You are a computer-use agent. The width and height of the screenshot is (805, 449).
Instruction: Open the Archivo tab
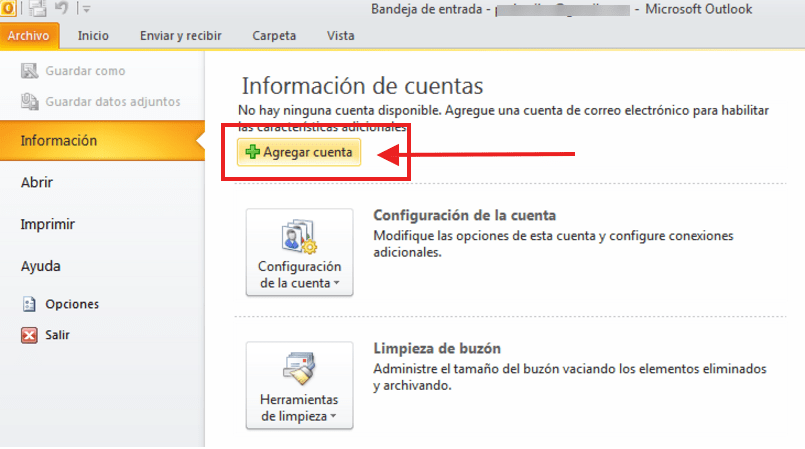tap(29, 35)
